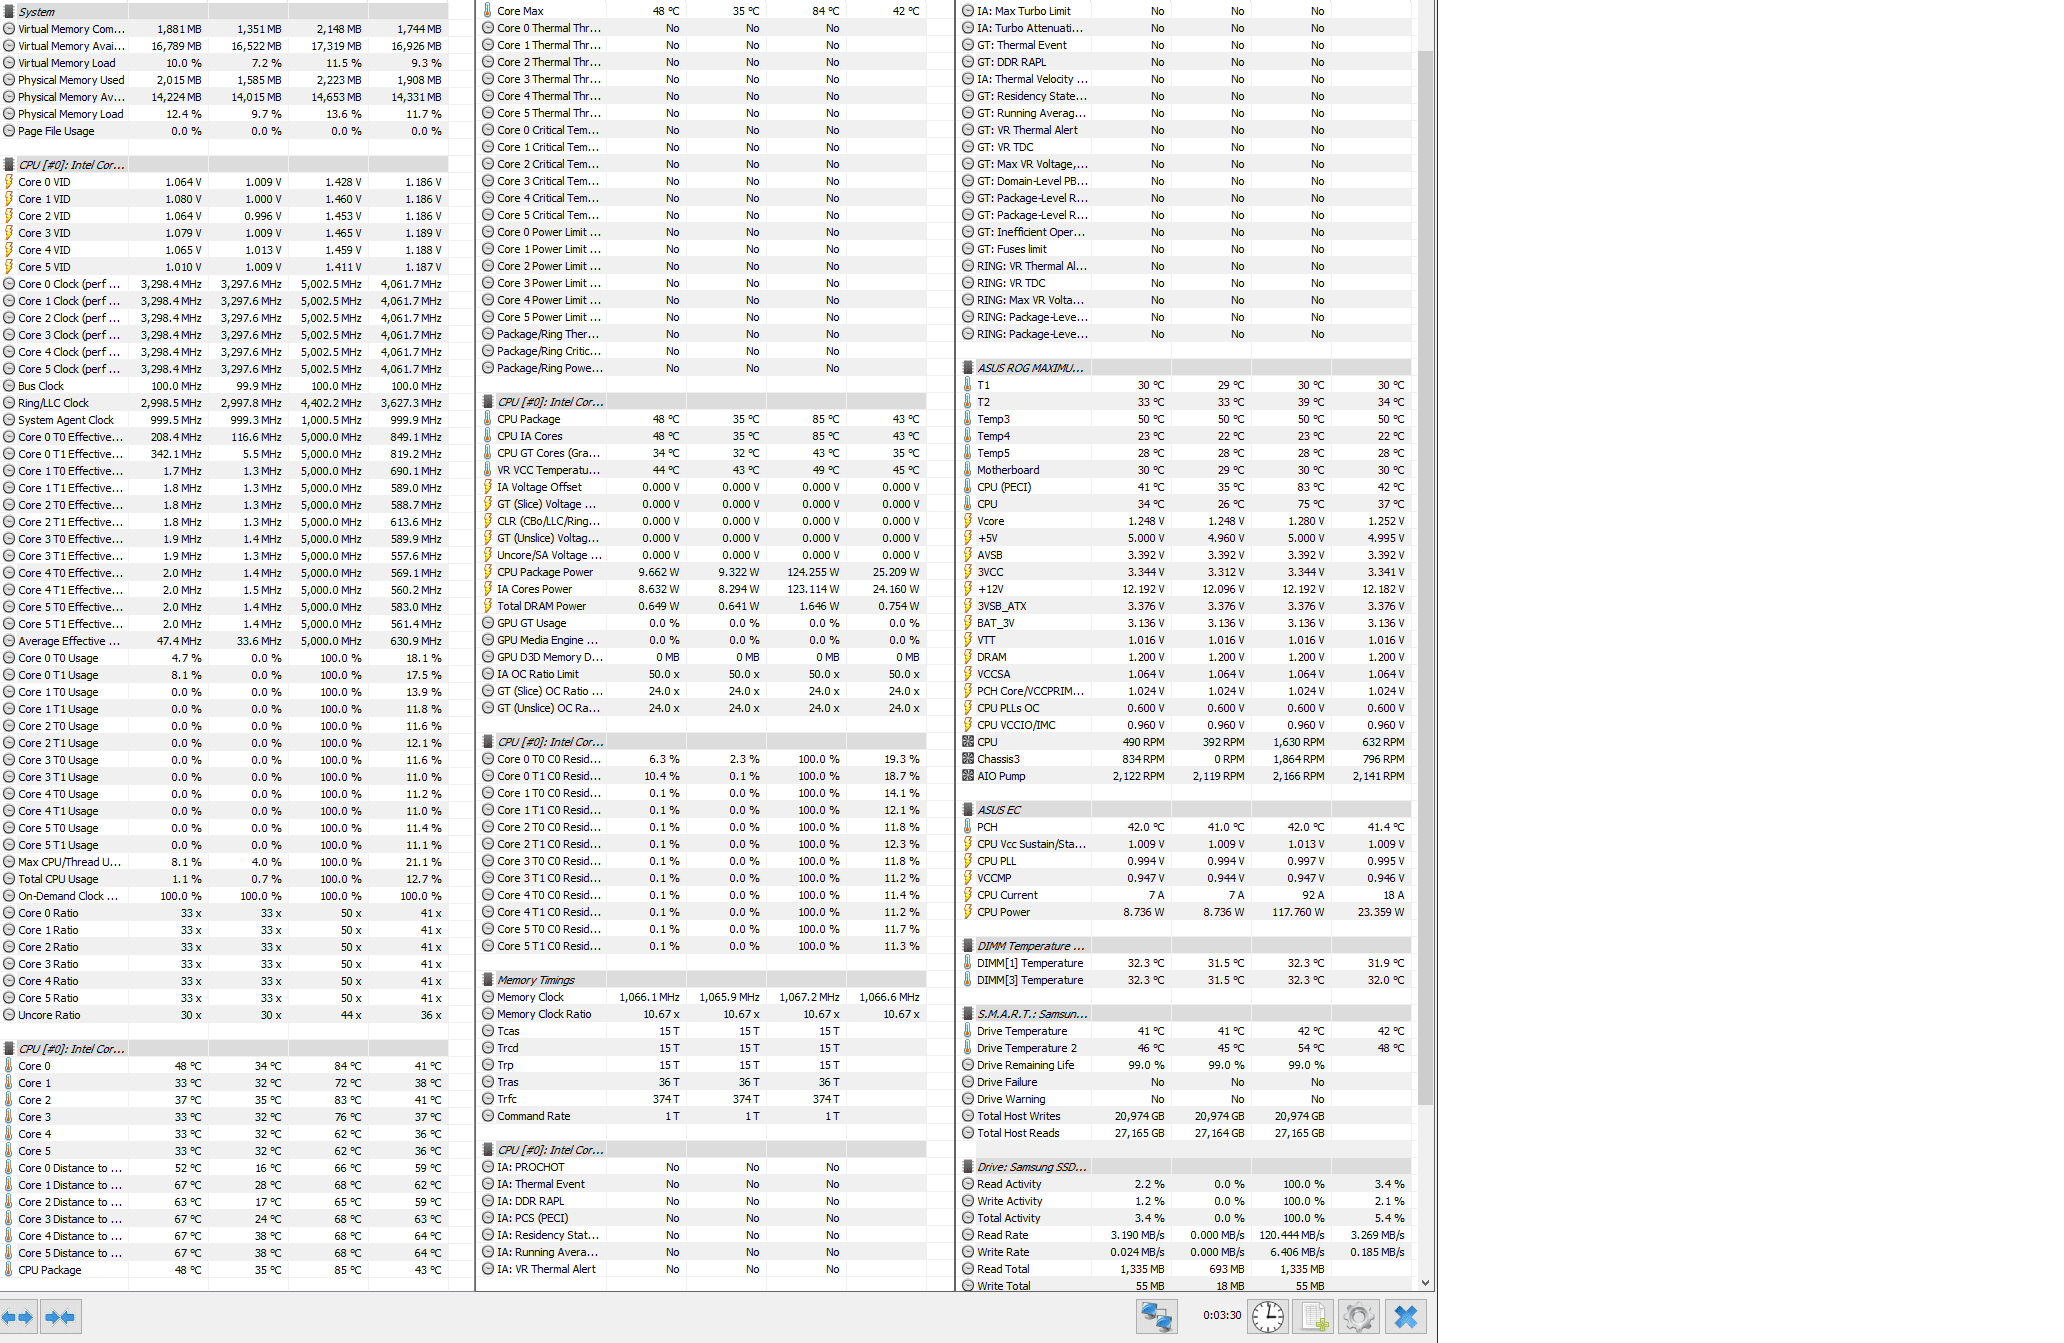Viewport: 2064px width, 1343px height.
Task: Select the Vcore voltage row
Action: [x=990, y=521]
